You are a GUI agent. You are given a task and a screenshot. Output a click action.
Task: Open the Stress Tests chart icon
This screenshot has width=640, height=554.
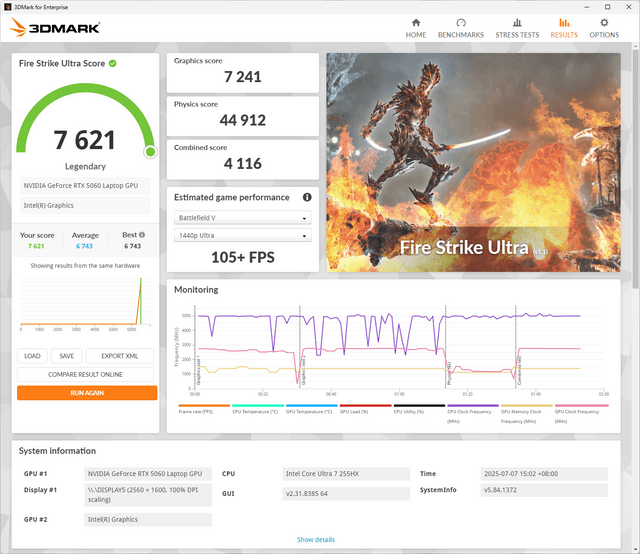click(517, 22)
